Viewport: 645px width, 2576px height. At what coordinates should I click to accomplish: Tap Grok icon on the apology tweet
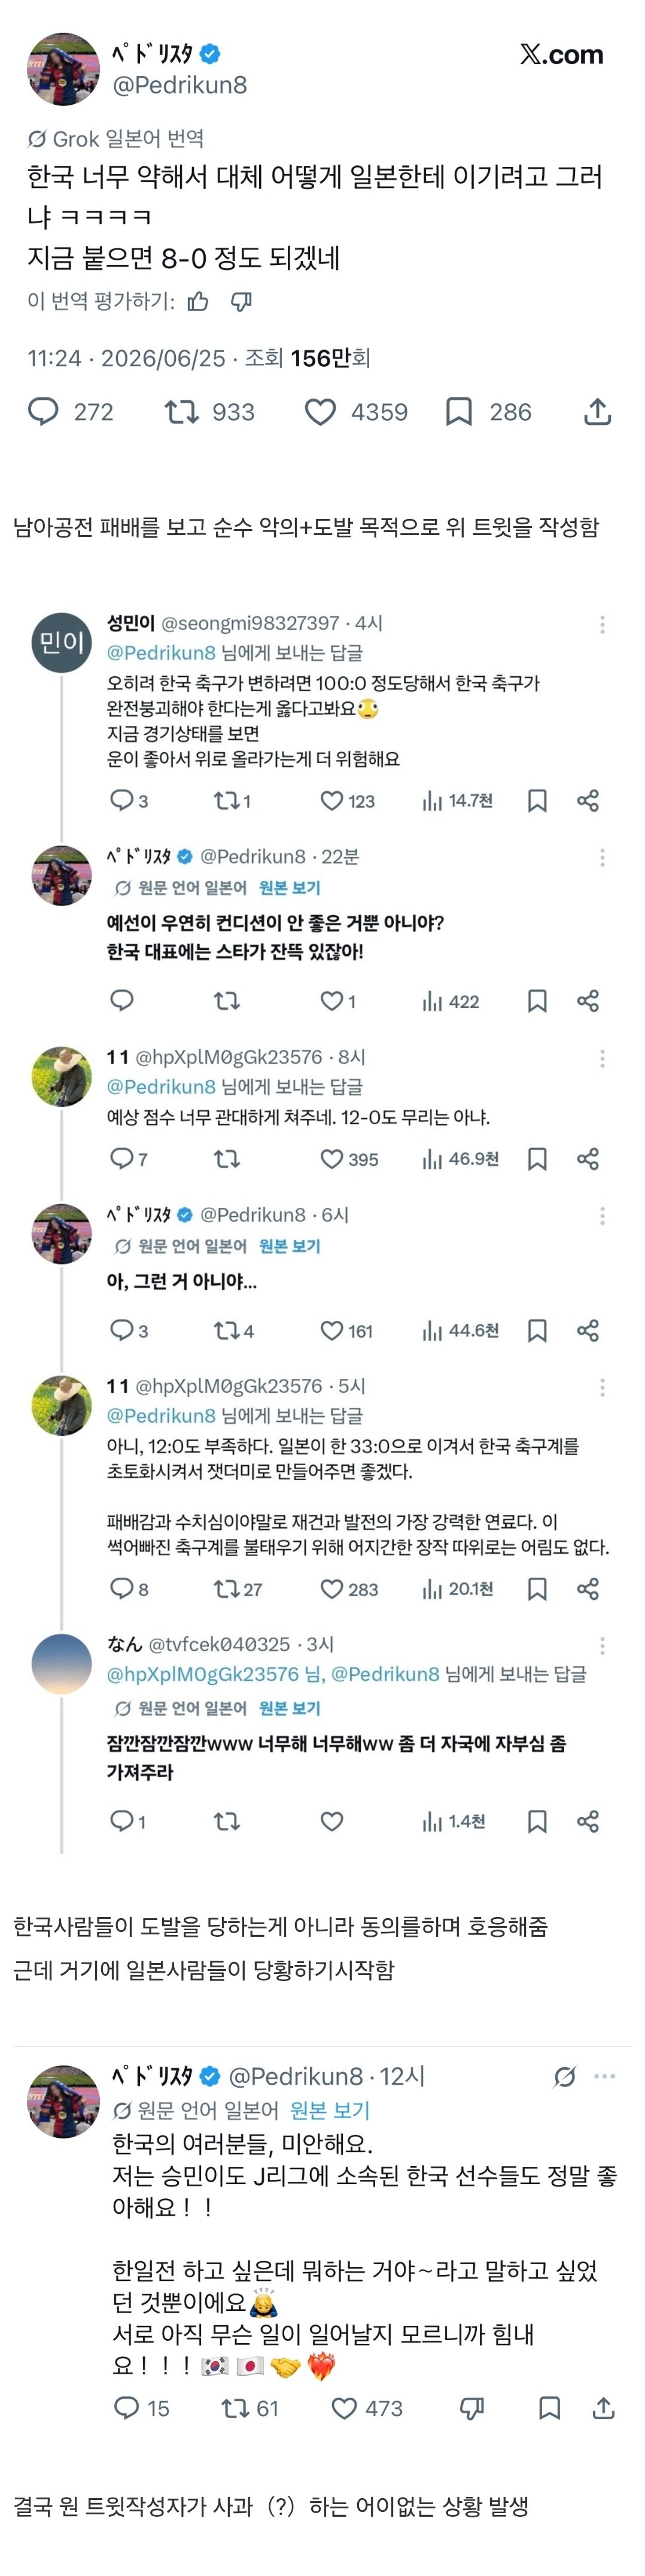point(565,2077)
